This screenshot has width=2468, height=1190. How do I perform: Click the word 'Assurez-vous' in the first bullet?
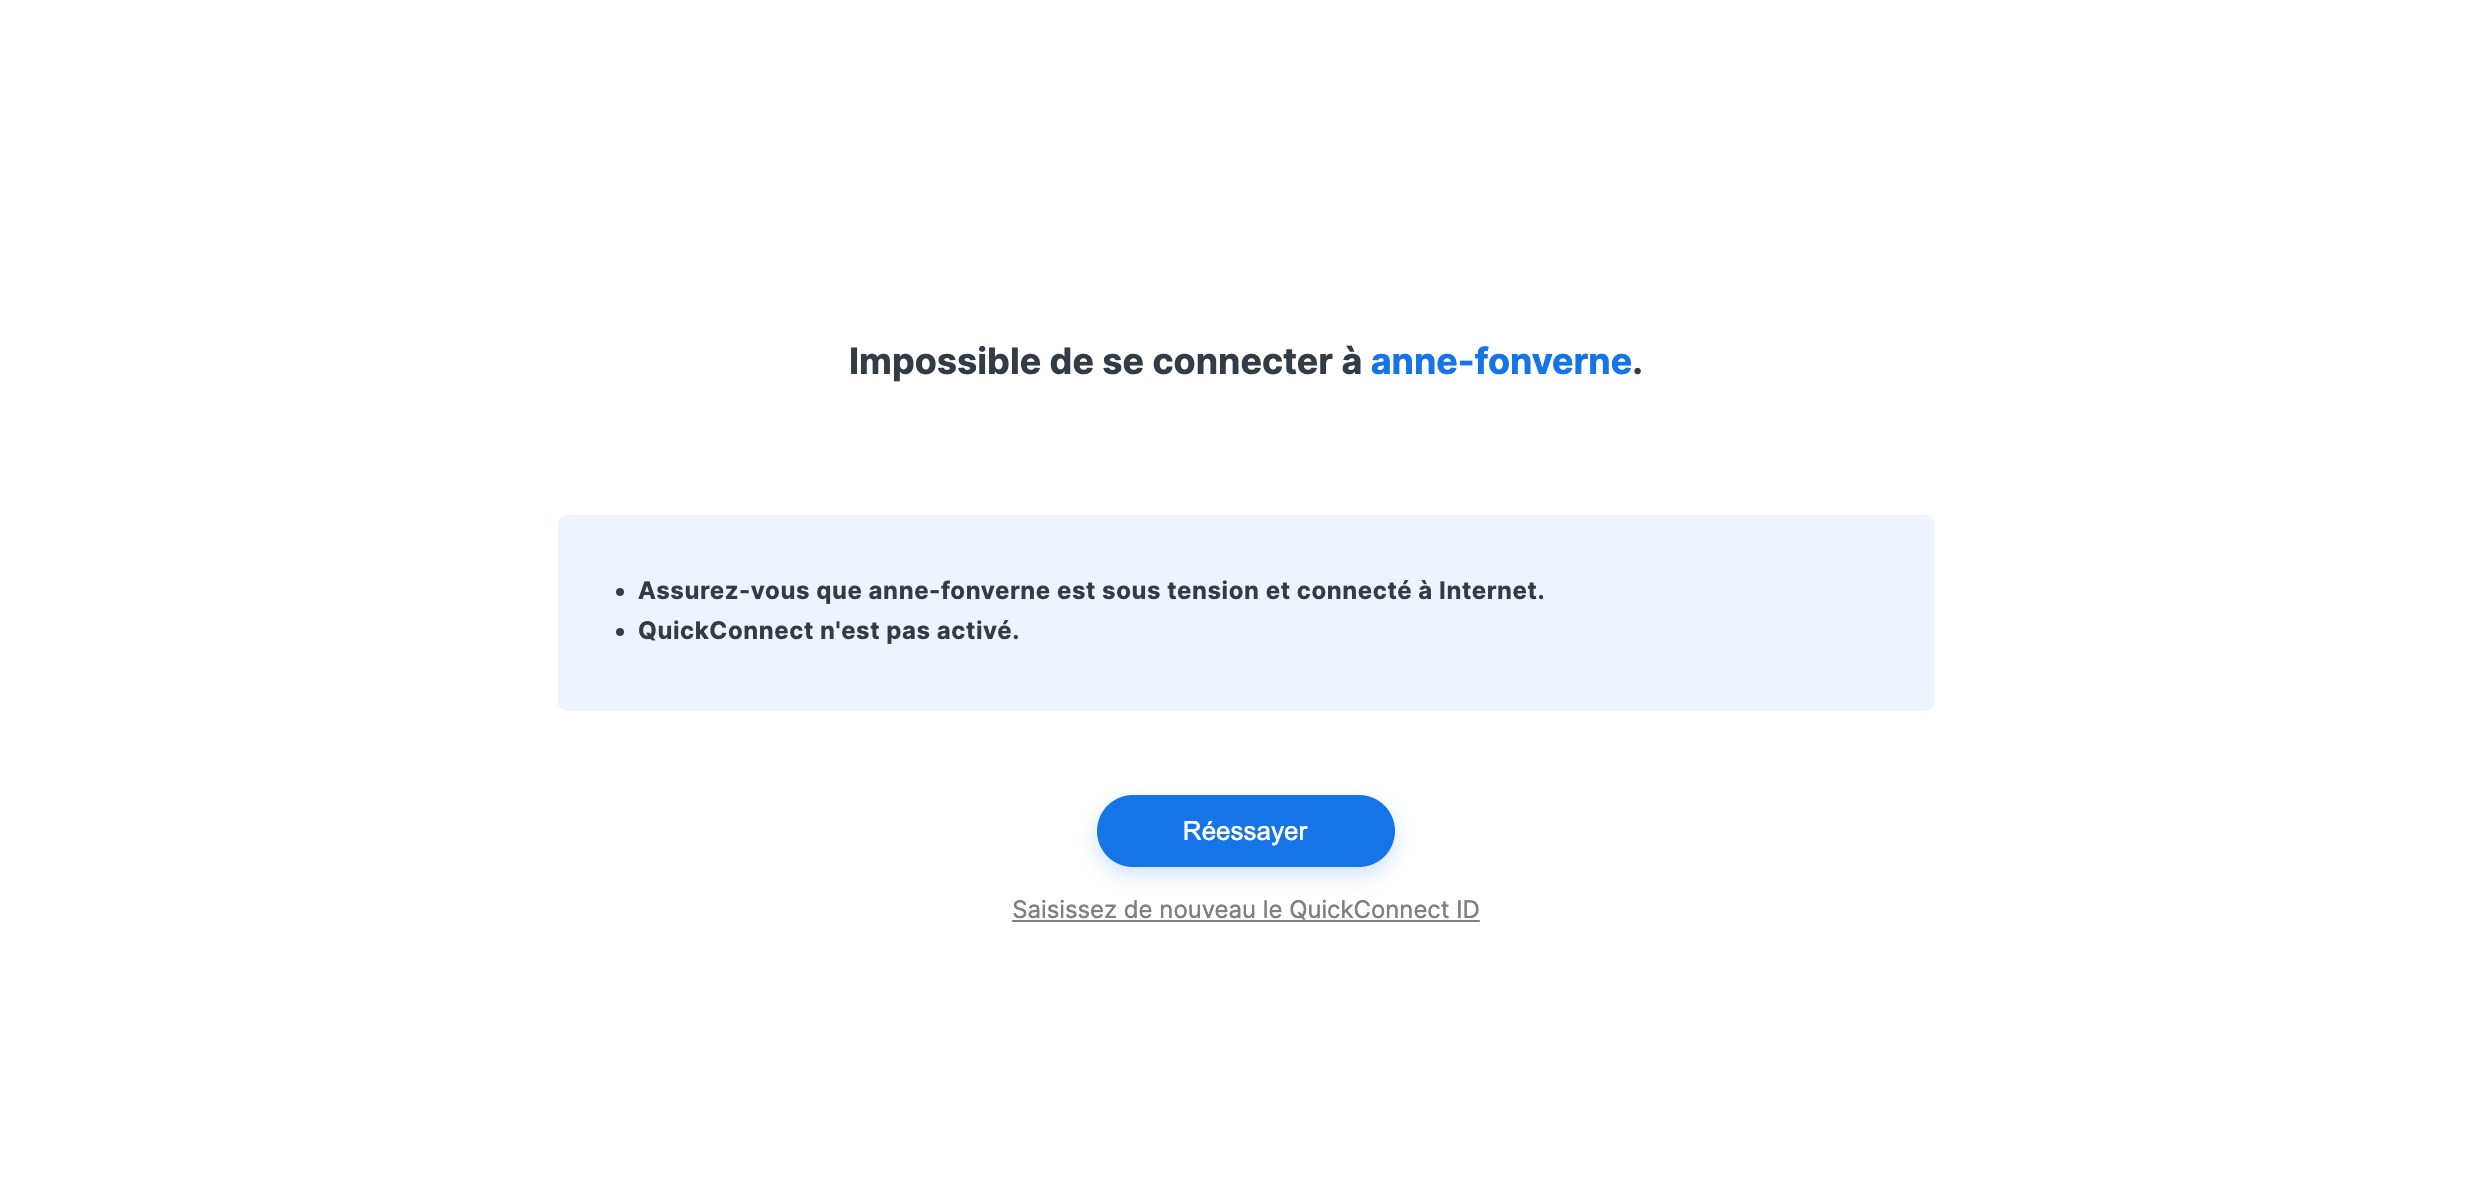723,590
